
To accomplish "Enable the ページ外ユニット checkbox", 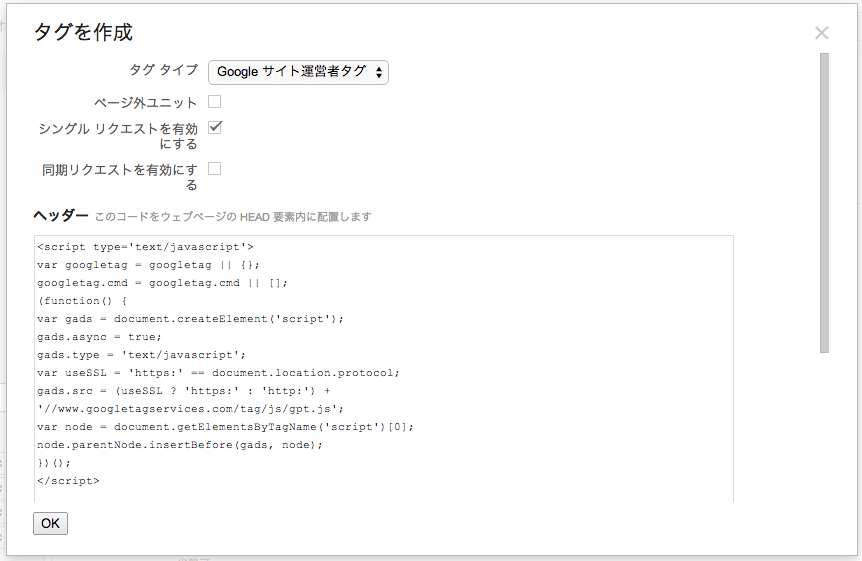I will point(215,102).
